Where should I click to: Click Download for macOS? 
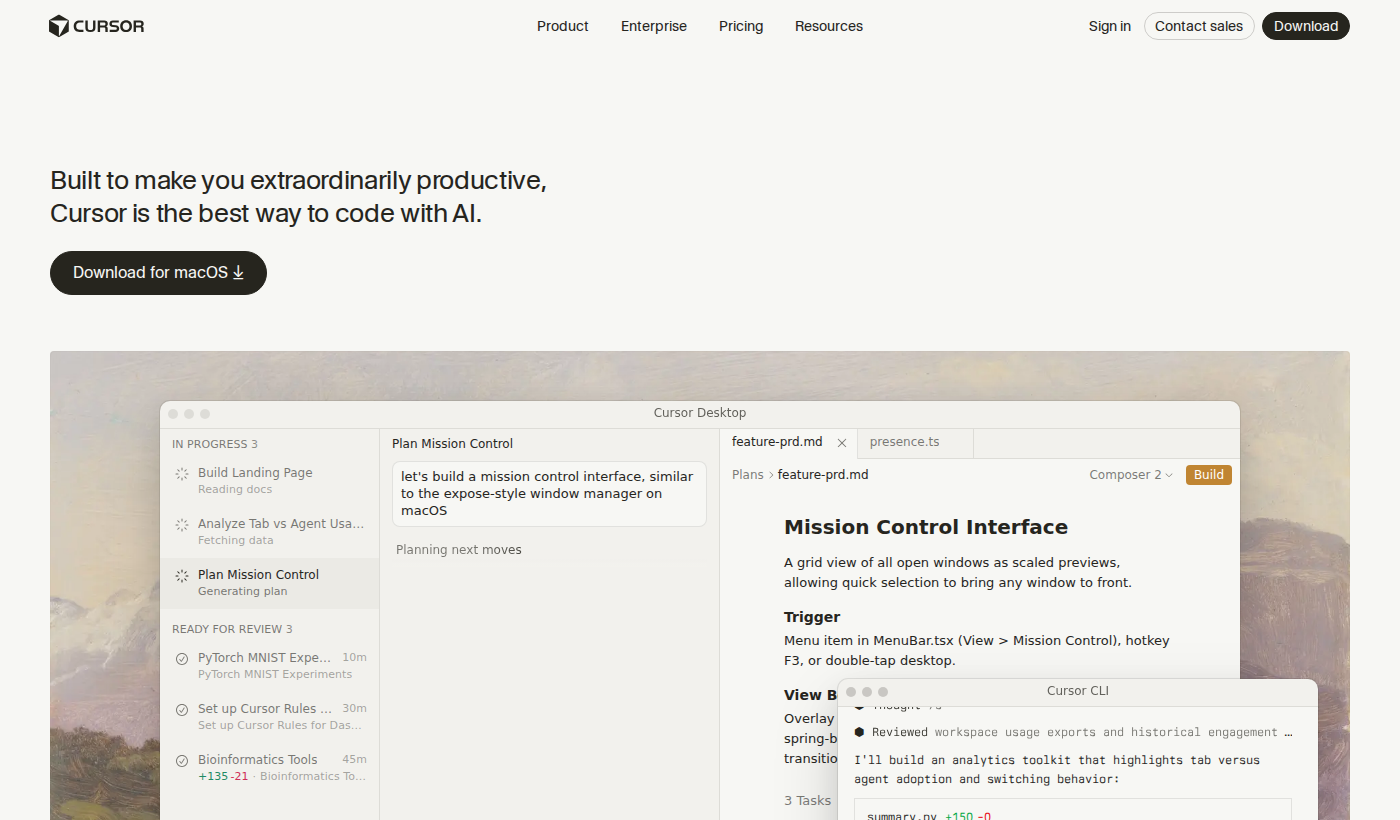pos(158,273)
